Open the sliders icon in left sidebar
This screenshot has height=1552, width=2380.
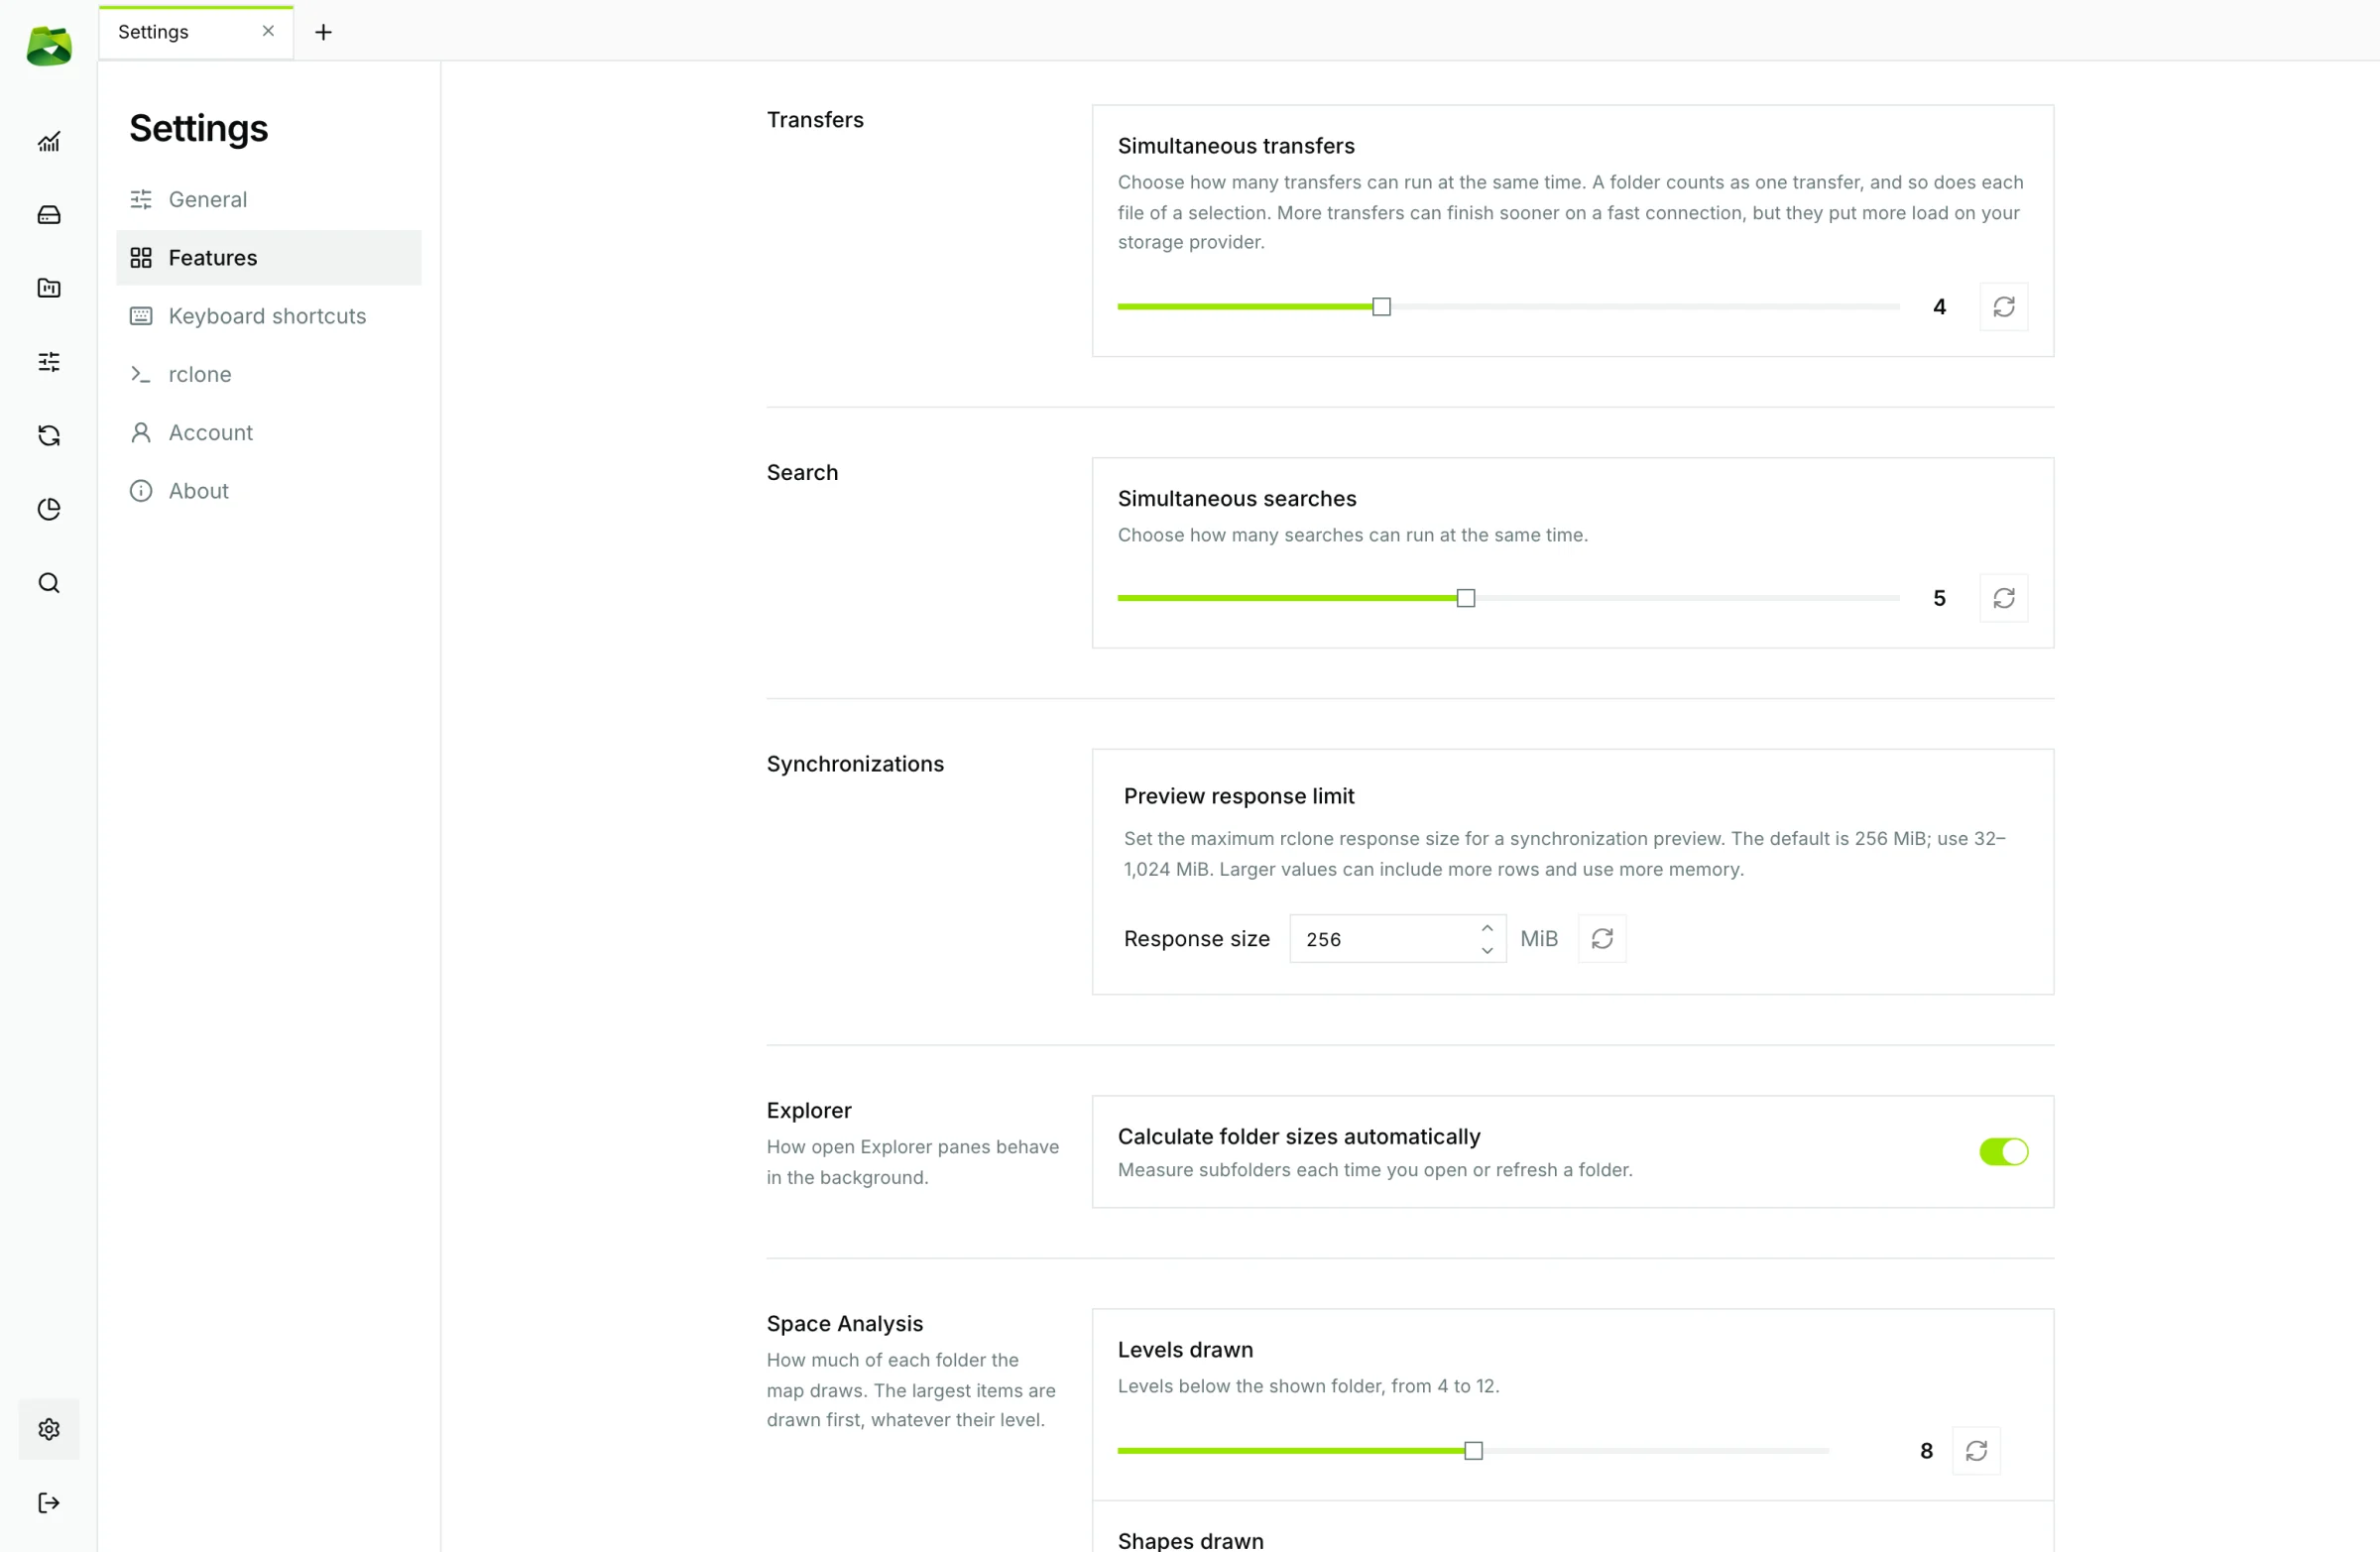pos(49,362)
